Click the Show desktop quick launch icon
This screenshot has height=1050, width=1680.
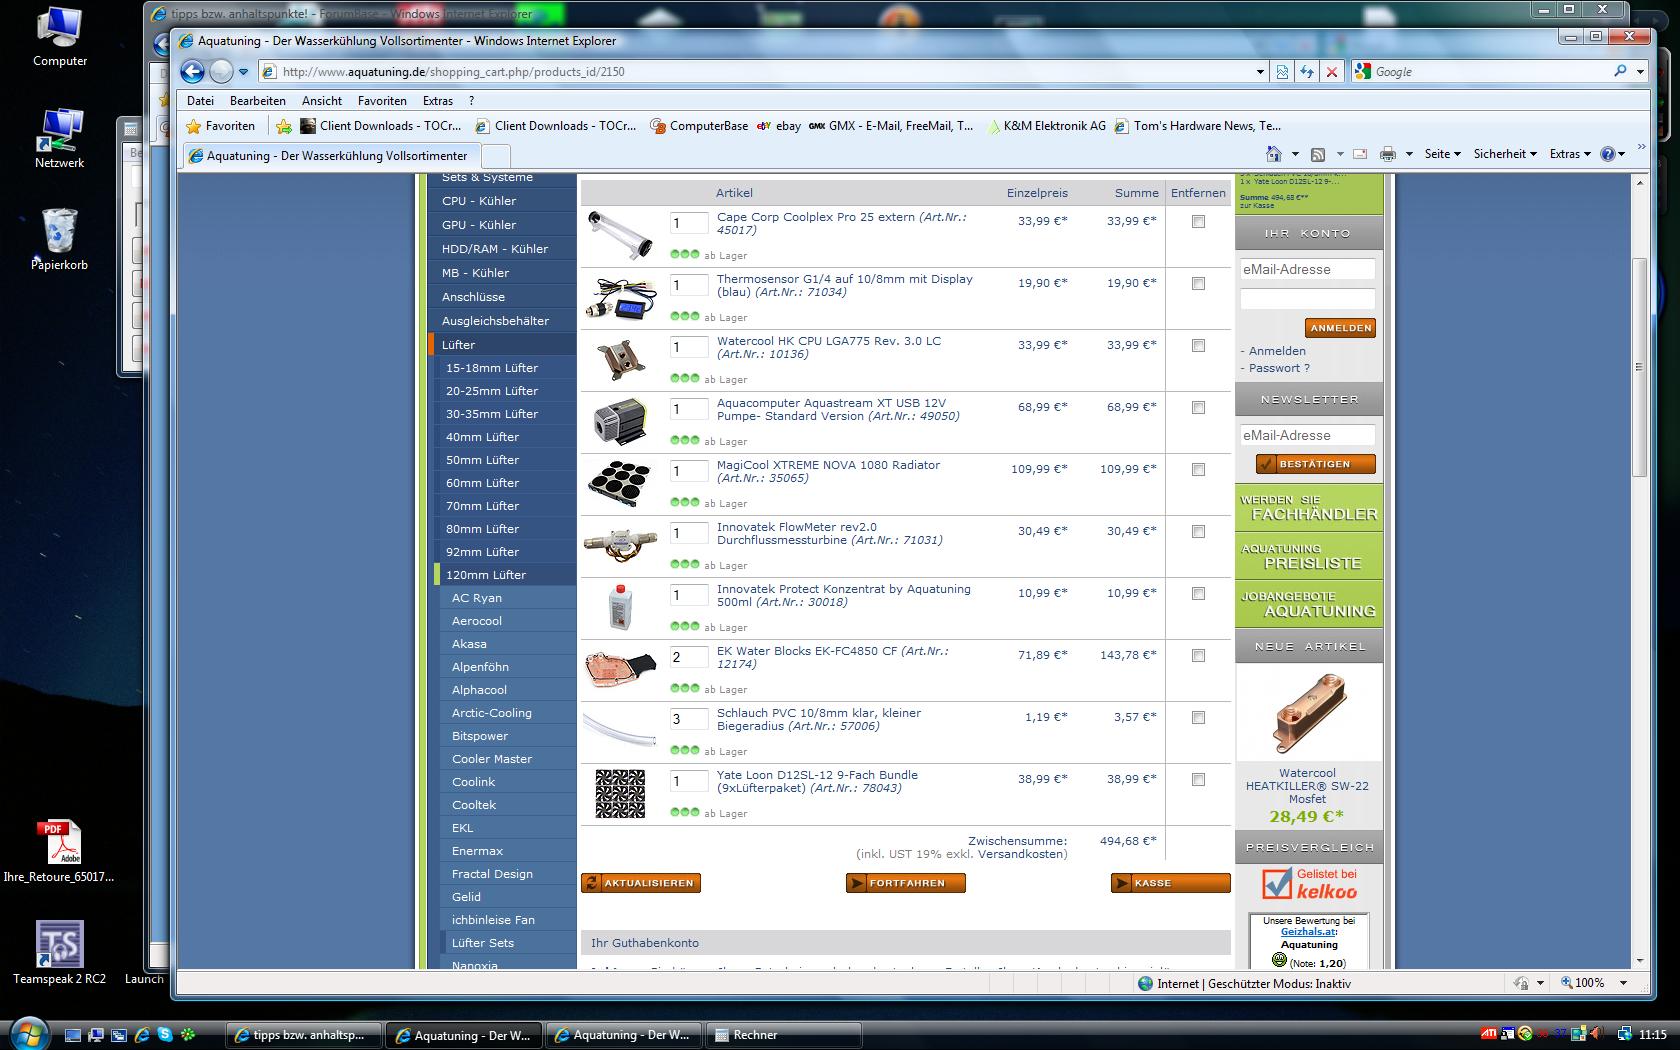coord(73,1035)
